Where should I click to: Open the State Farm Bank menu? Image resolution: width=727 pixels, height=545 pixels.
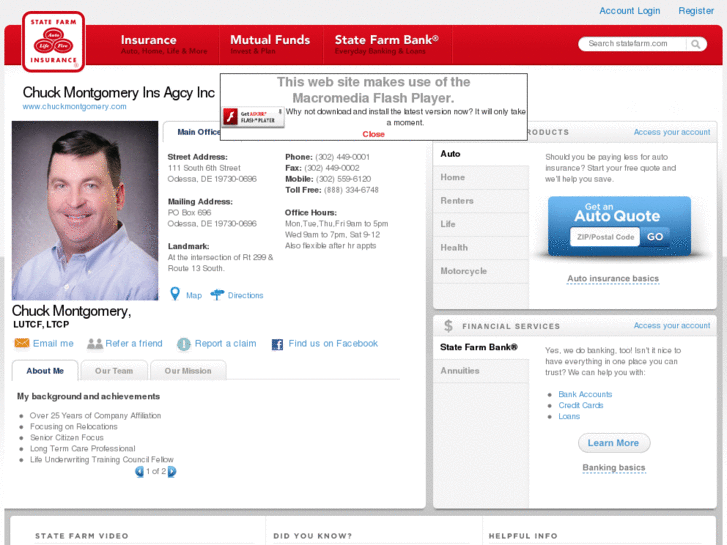click(387, 45)
